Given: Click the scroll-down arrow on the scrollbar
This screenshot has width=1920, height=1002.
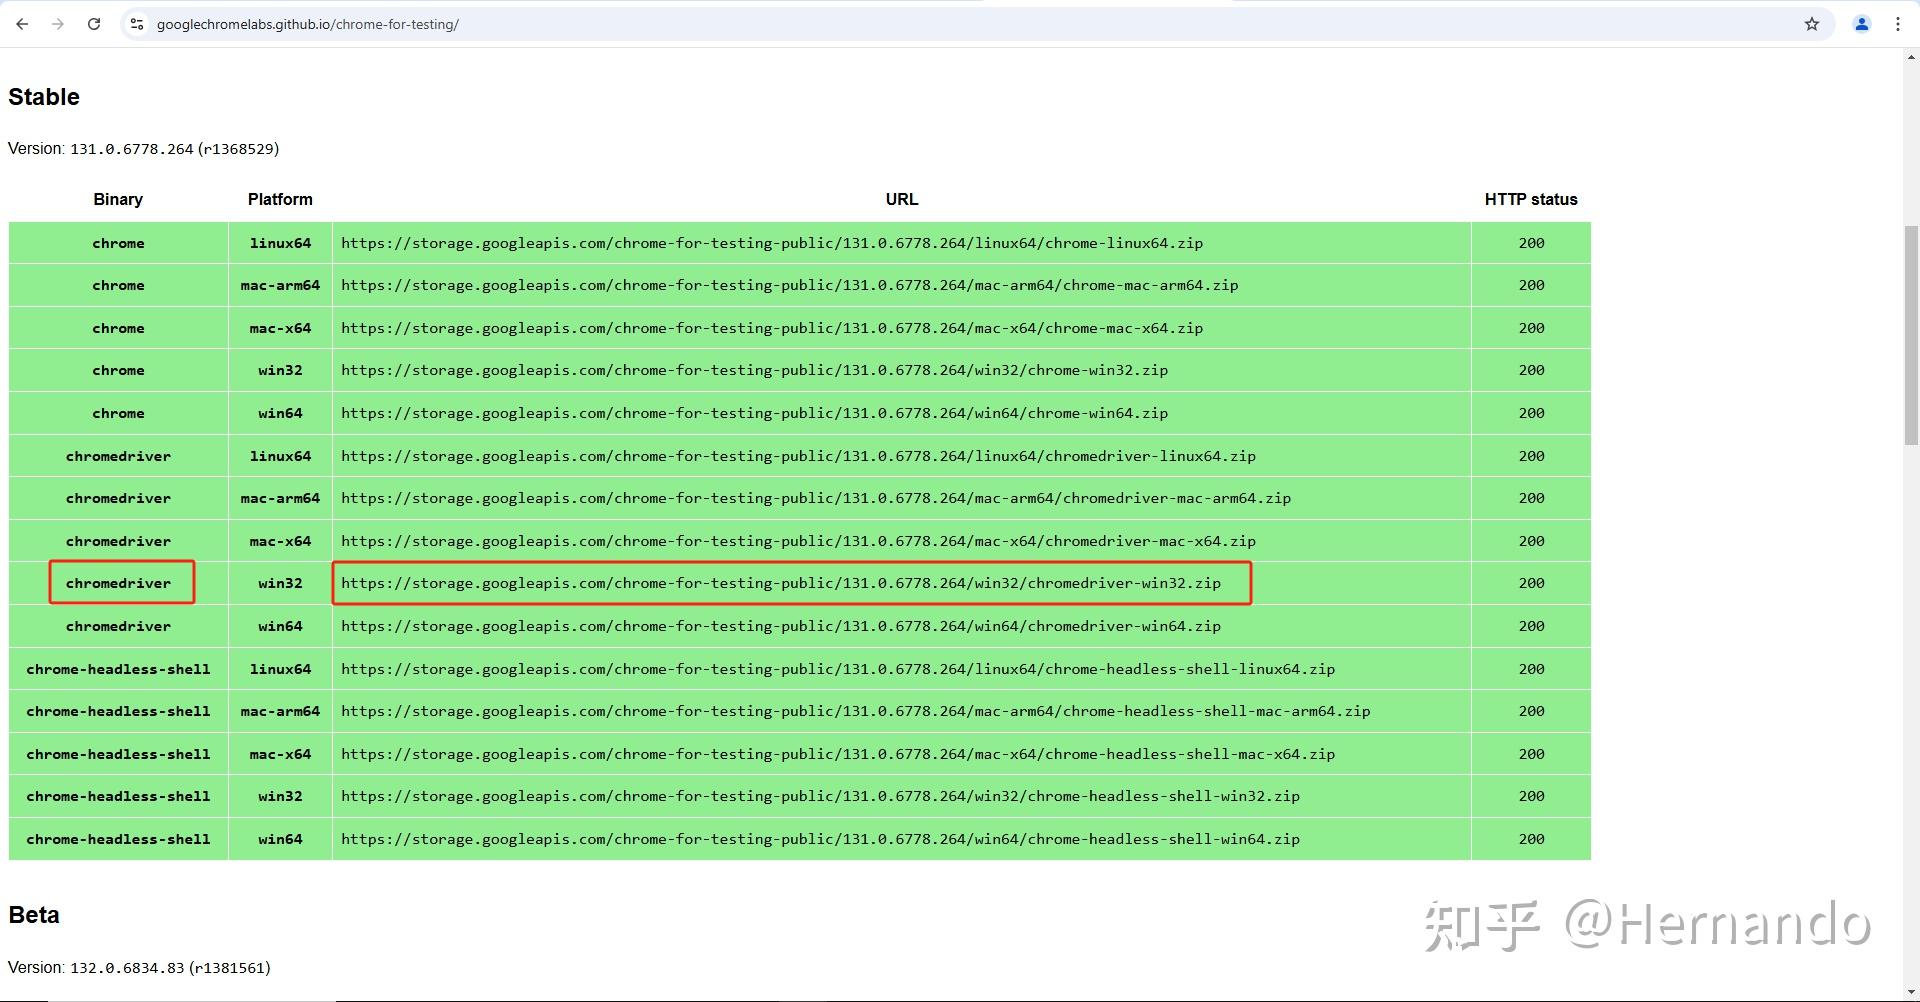Looking at the screenshot, I should coord(1910,991).
